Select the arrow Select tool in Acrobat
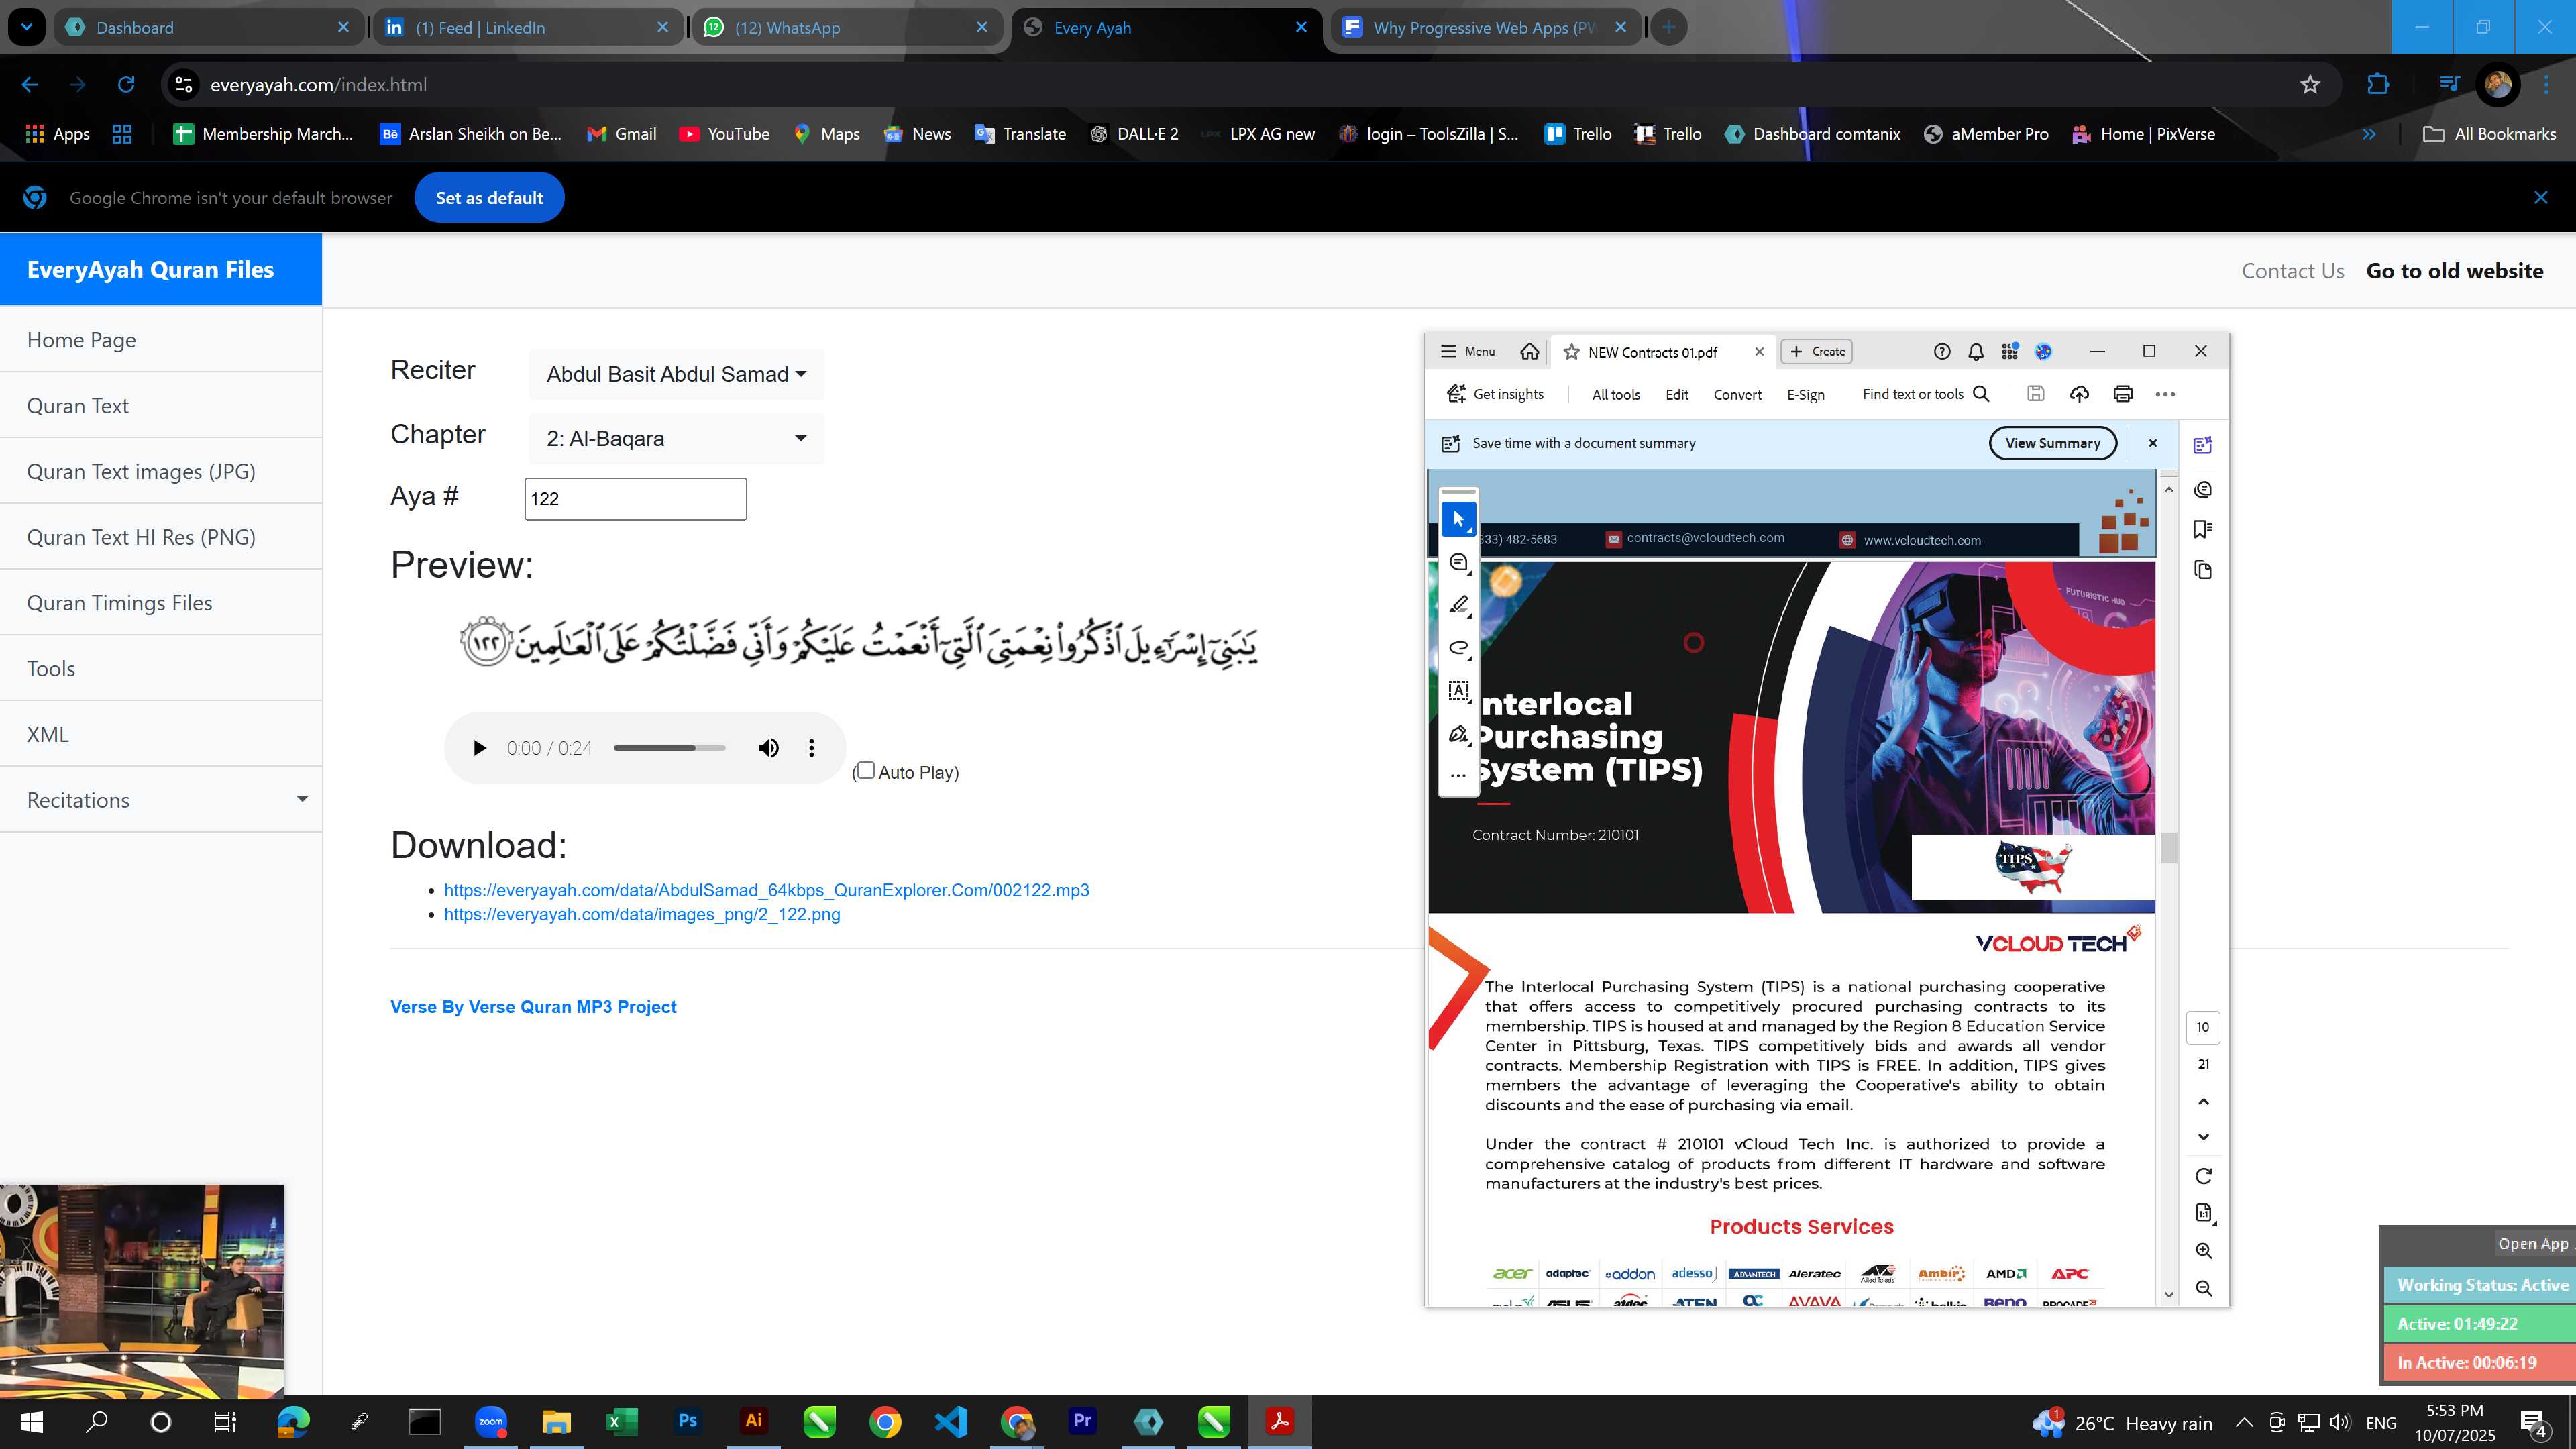 click(1459, 519)
